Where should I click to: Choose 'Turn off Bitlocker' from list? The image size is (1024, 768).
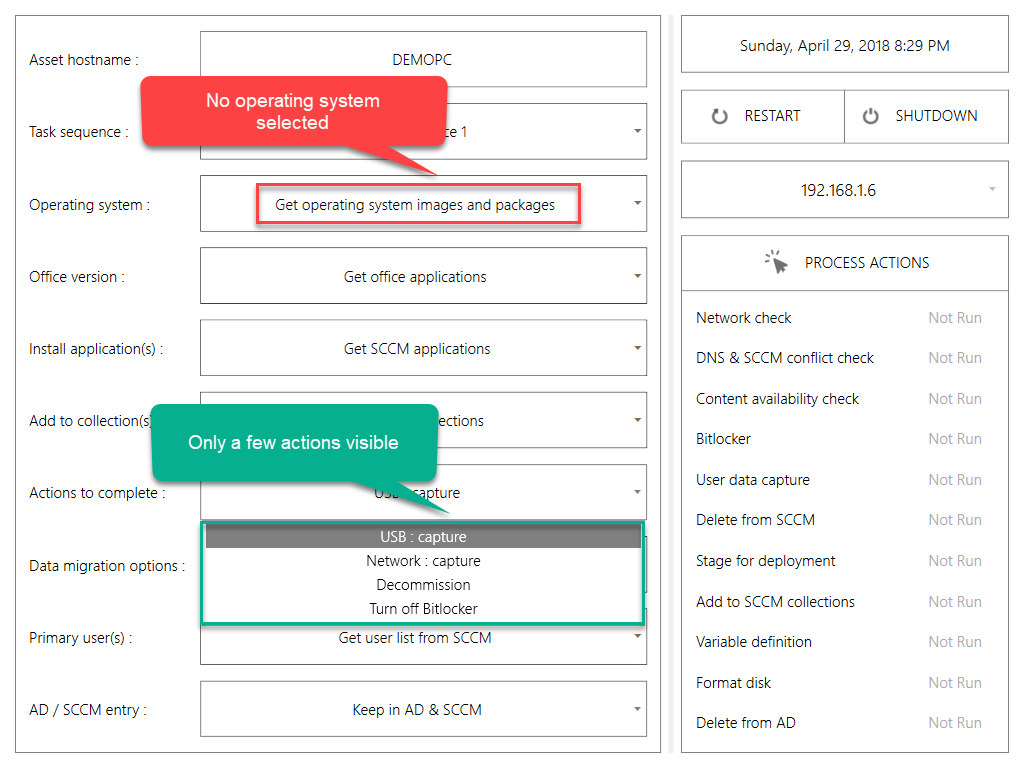[x=423, y=609]
